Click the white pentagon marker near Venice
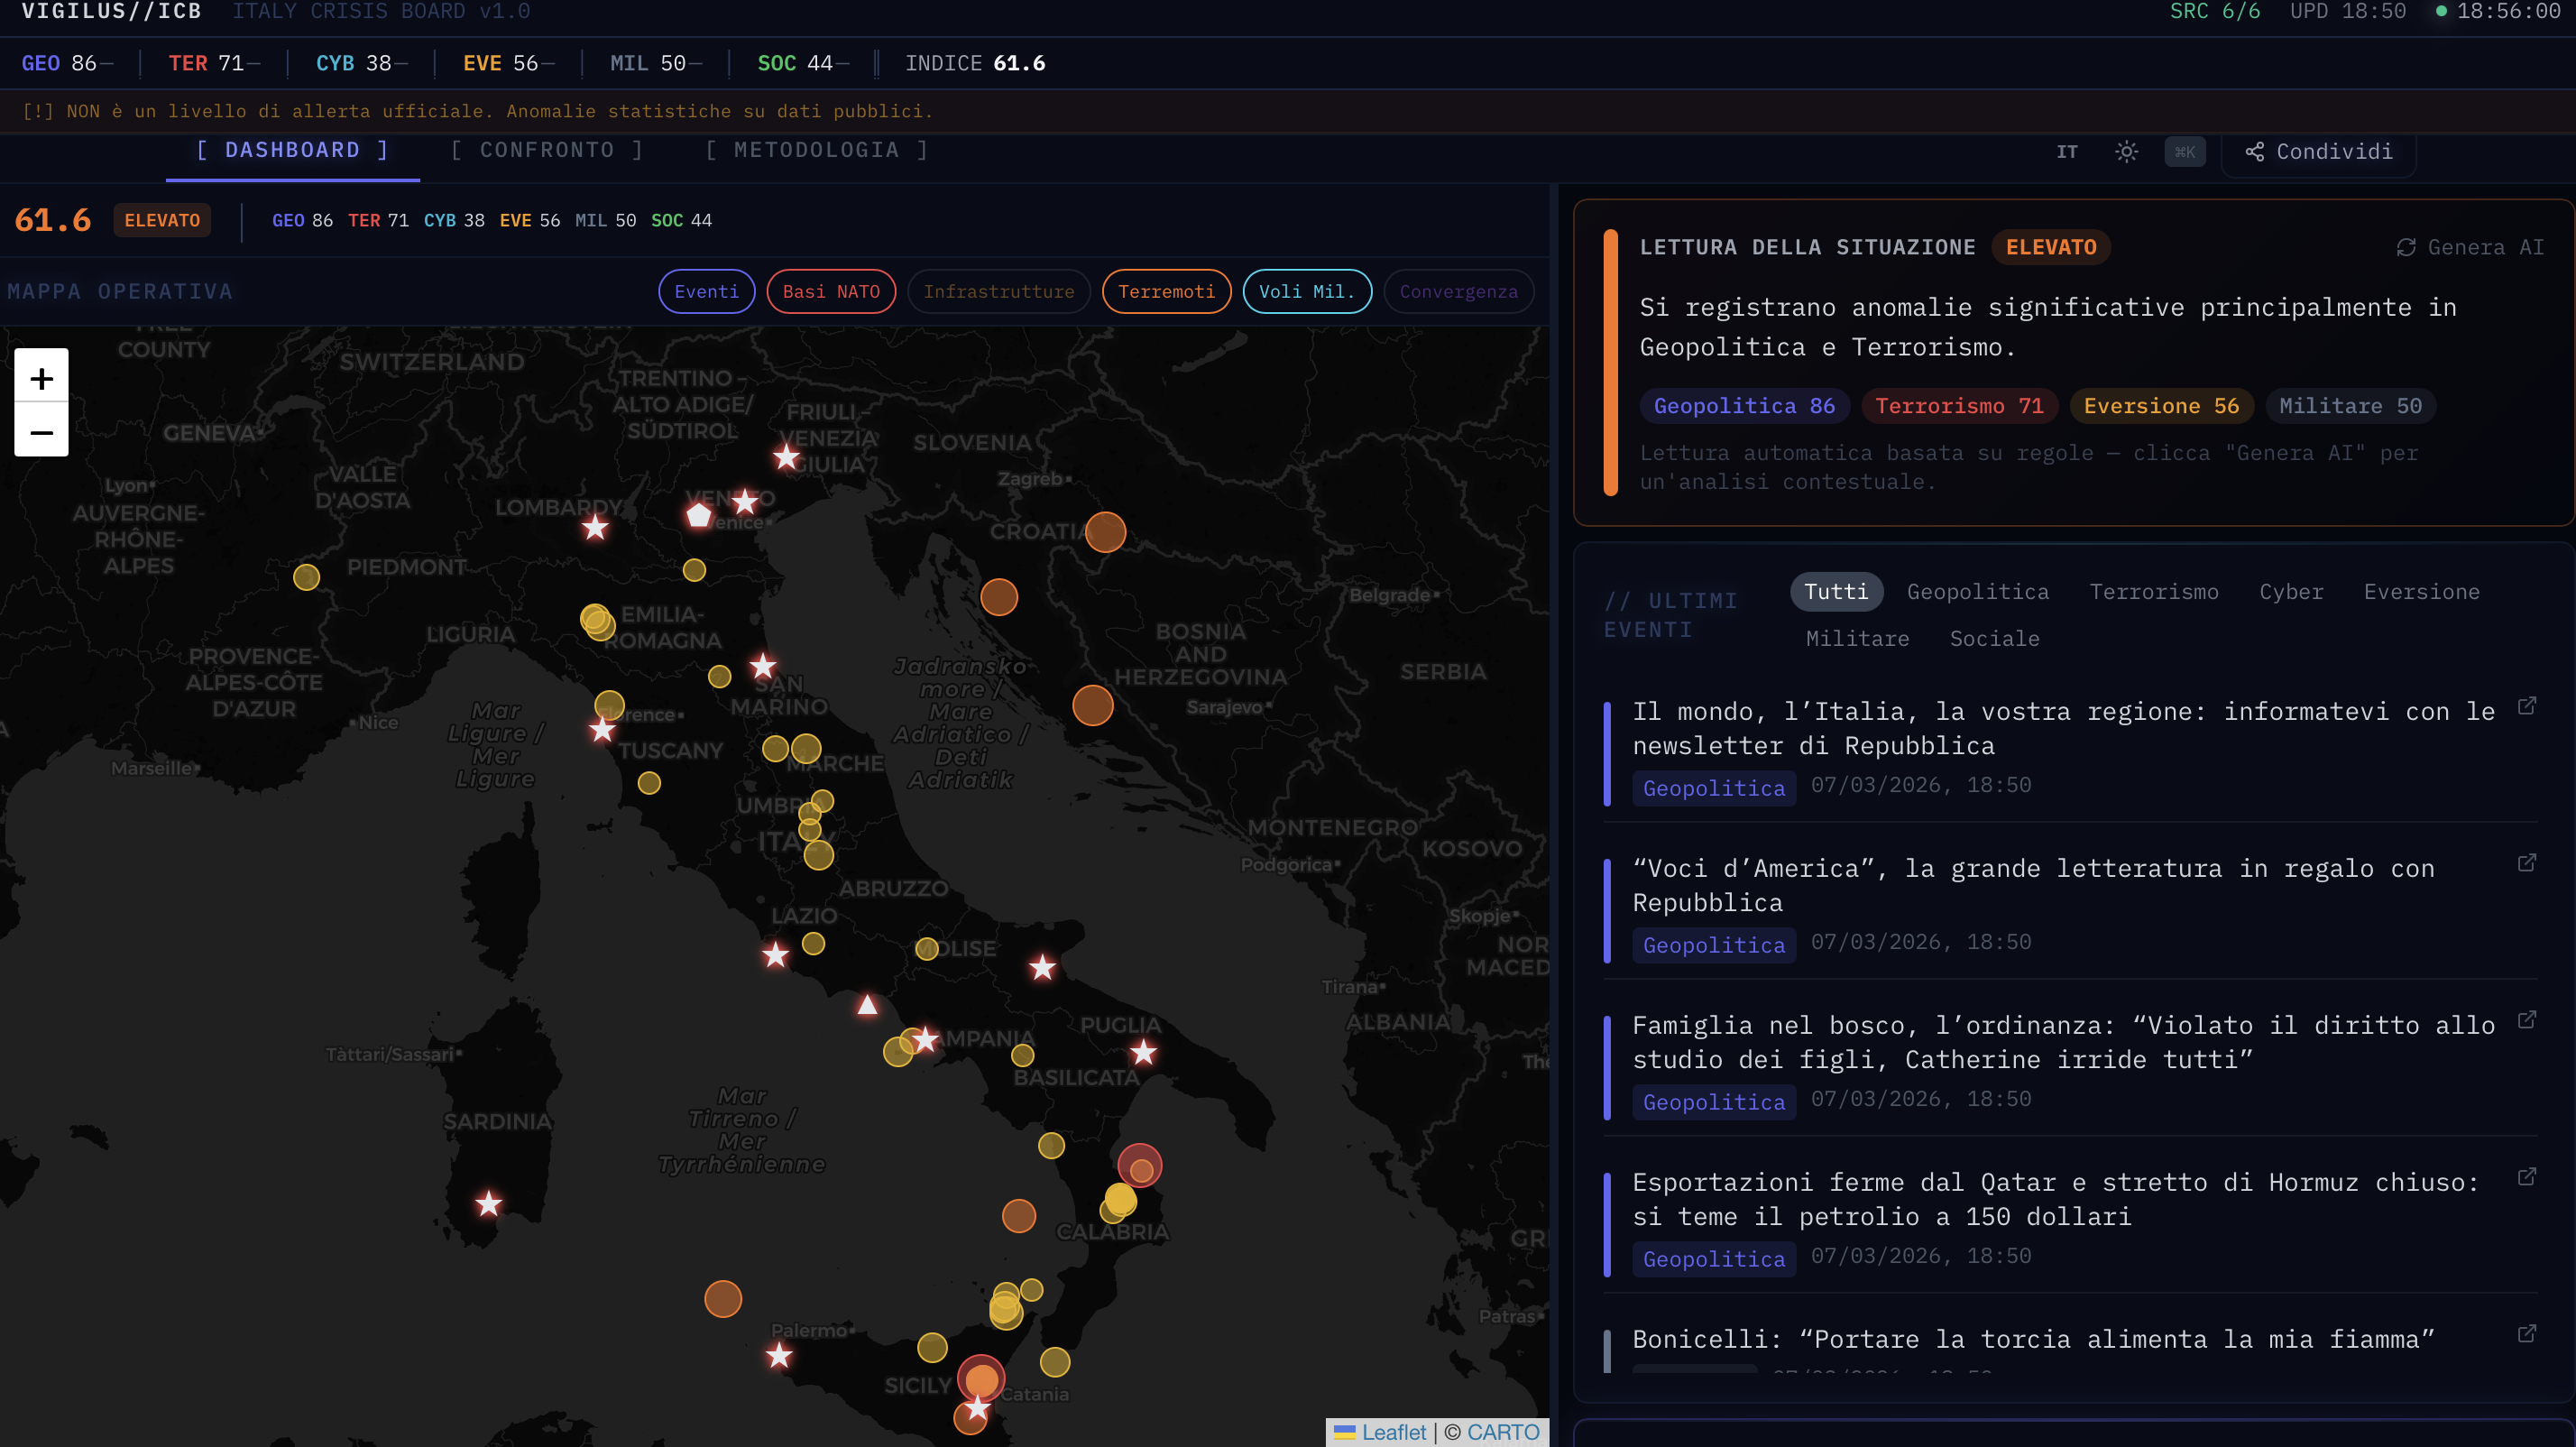The image size is (2576, 1447). tap(699, 515)
